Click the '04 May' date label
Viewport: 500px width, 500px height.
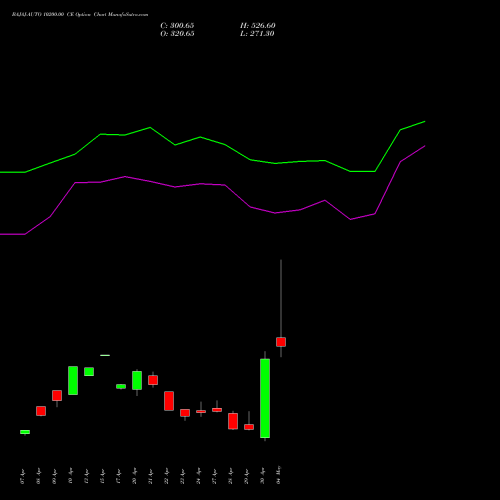click(x=278, y=475)
